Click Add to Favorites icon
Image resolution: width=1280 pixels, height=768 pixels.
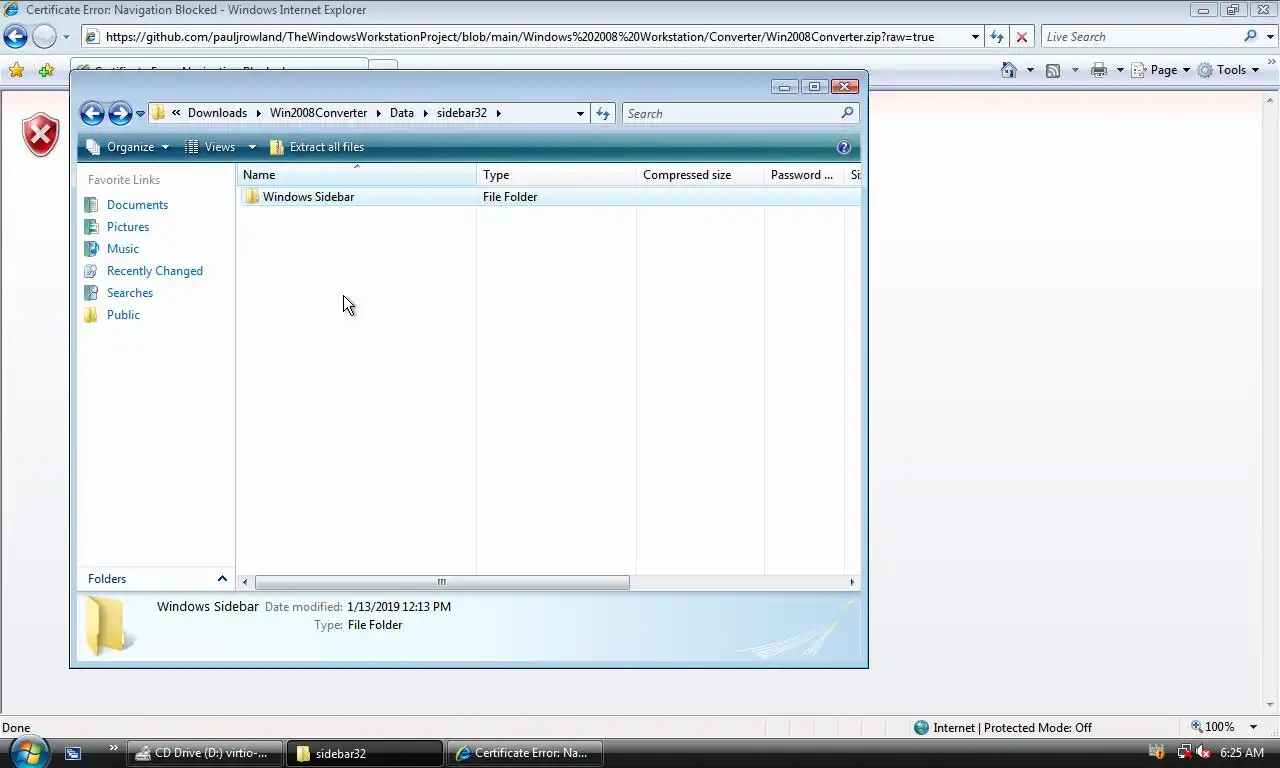tap(46, 70)
